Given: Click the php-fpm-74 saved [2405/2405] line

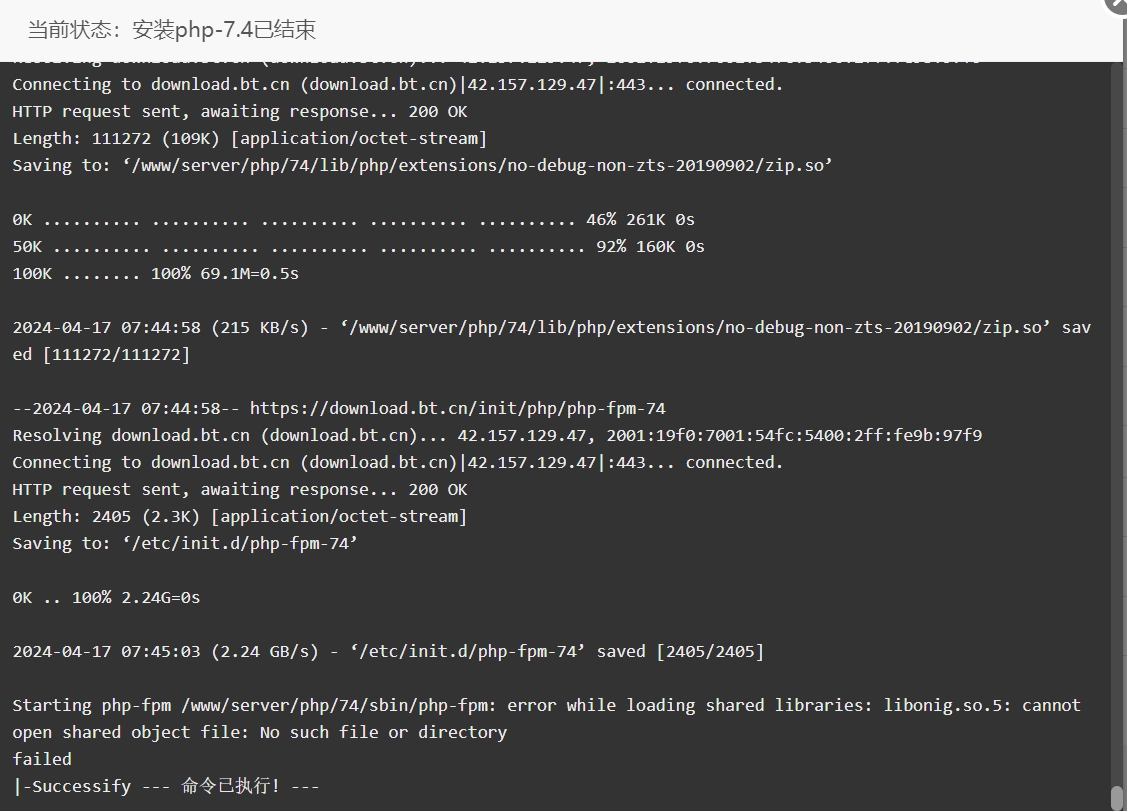Looking at the screenshot, I should (388, 651).
